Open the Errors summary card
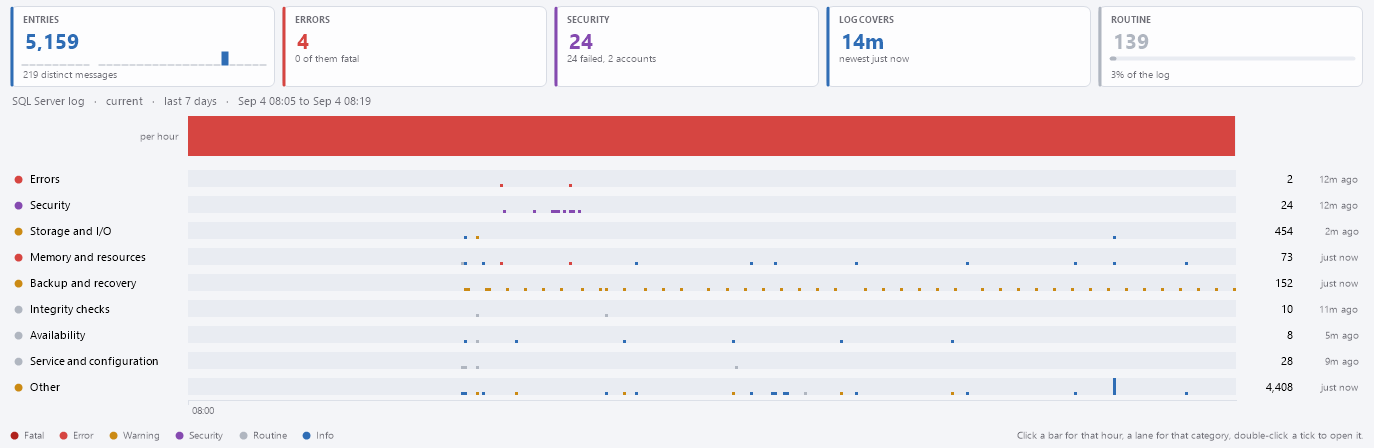1374x448 pixels. 415,46
